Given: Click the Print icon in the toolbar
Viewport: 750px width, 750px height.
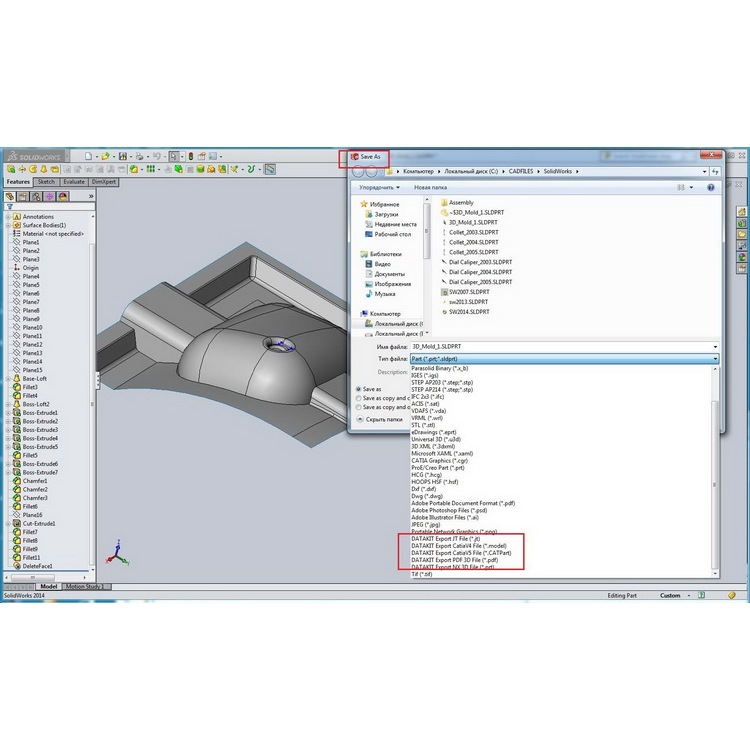Looking at the screenshot, I should pyautogui.click(x=139, y=156).
